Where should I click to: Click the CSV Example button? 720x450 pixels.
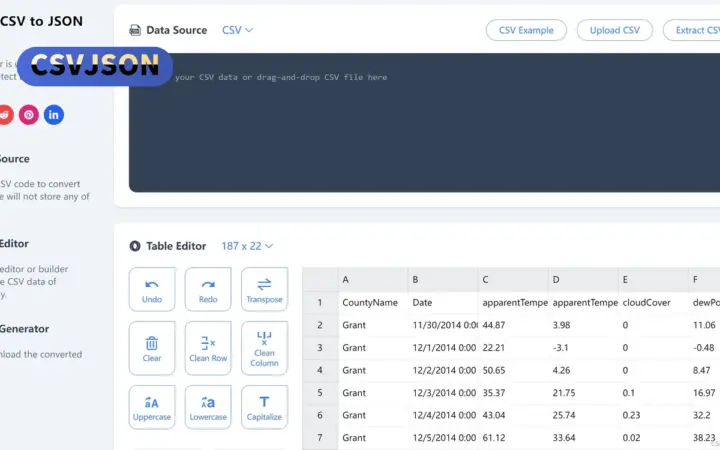(526, 30)
